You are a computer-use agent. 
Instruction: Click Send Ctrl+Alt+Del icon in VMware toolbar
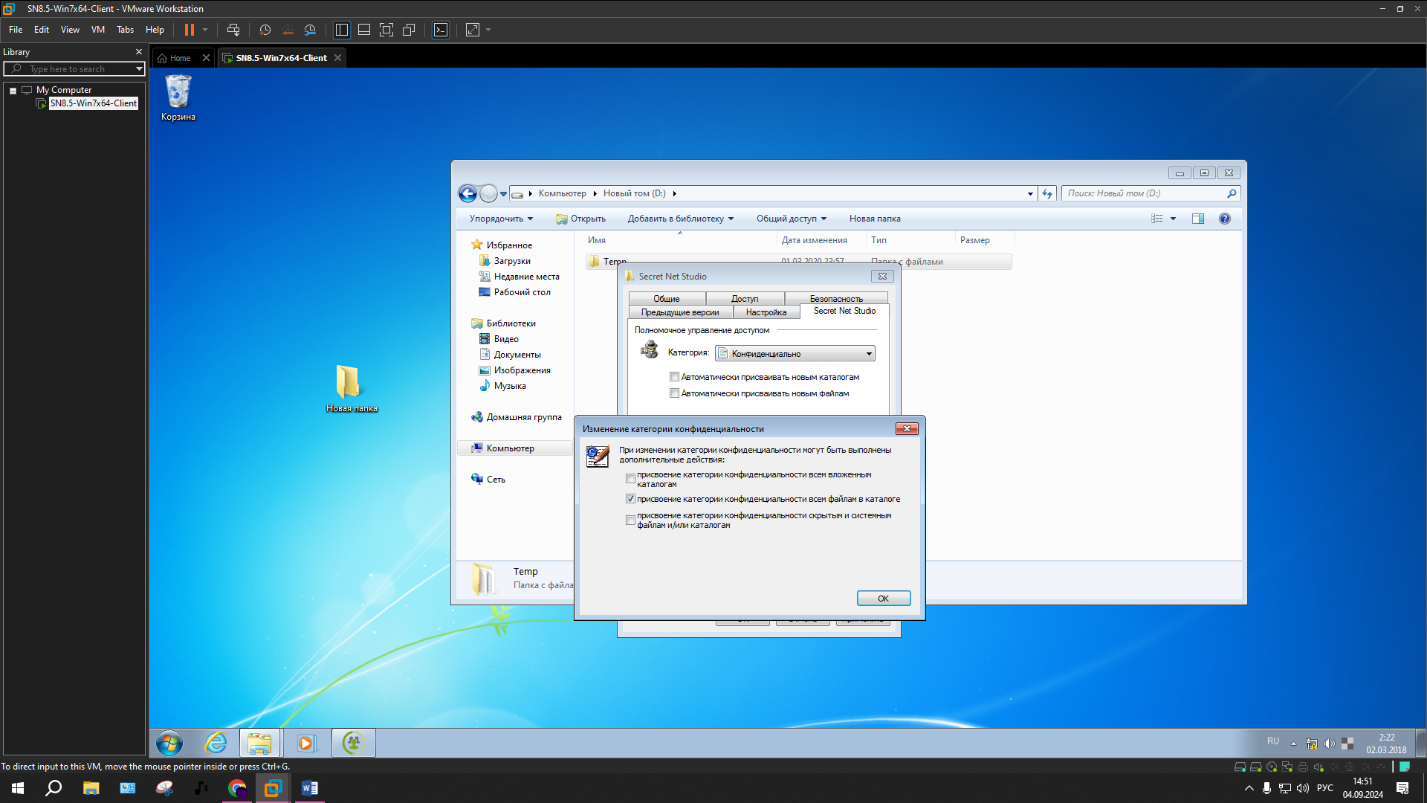pos(233,30)
